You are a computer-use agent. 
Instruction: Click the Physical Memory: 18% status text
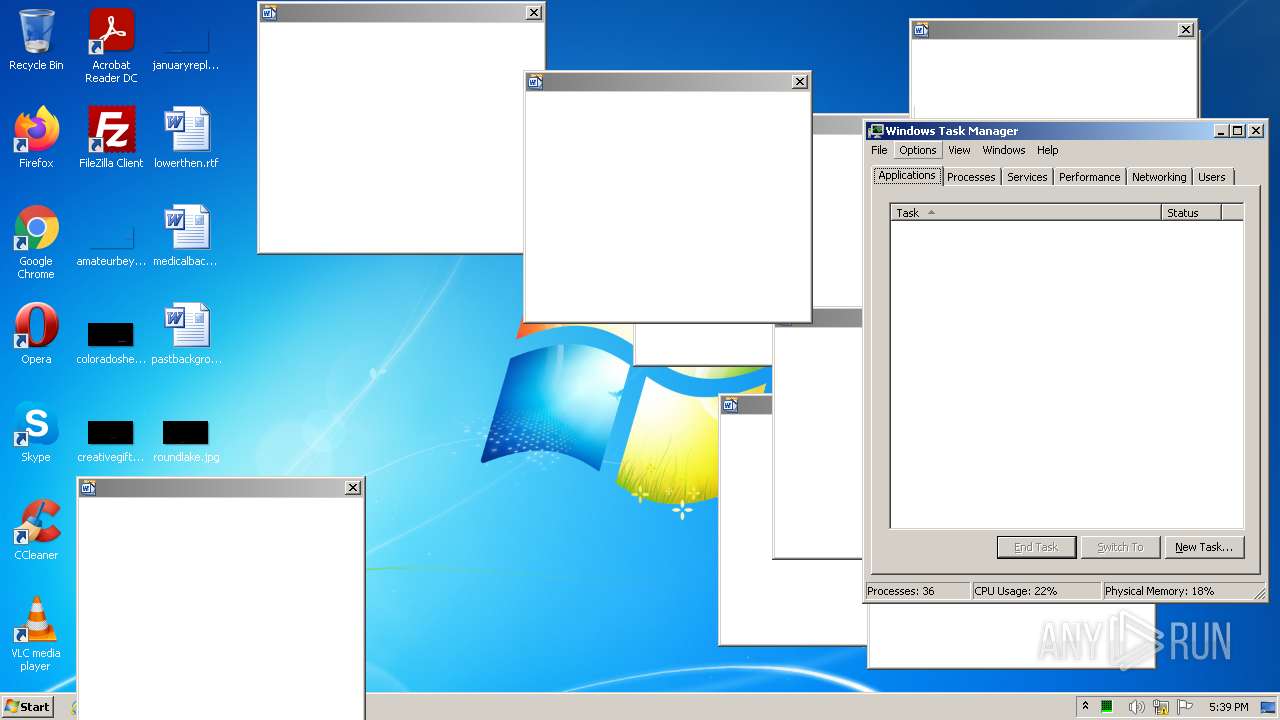coord(1159,591)
